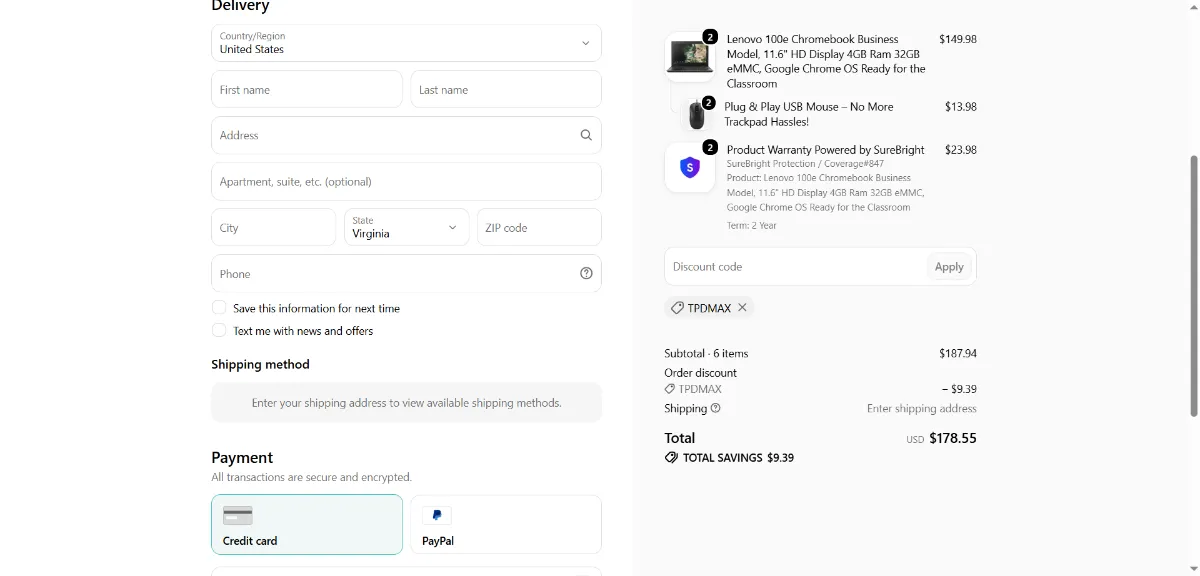Click Product Warranty Powered by SureBright title
Image resolution: width=1200 pixels, height=576 pixels.
coord(826,150)
